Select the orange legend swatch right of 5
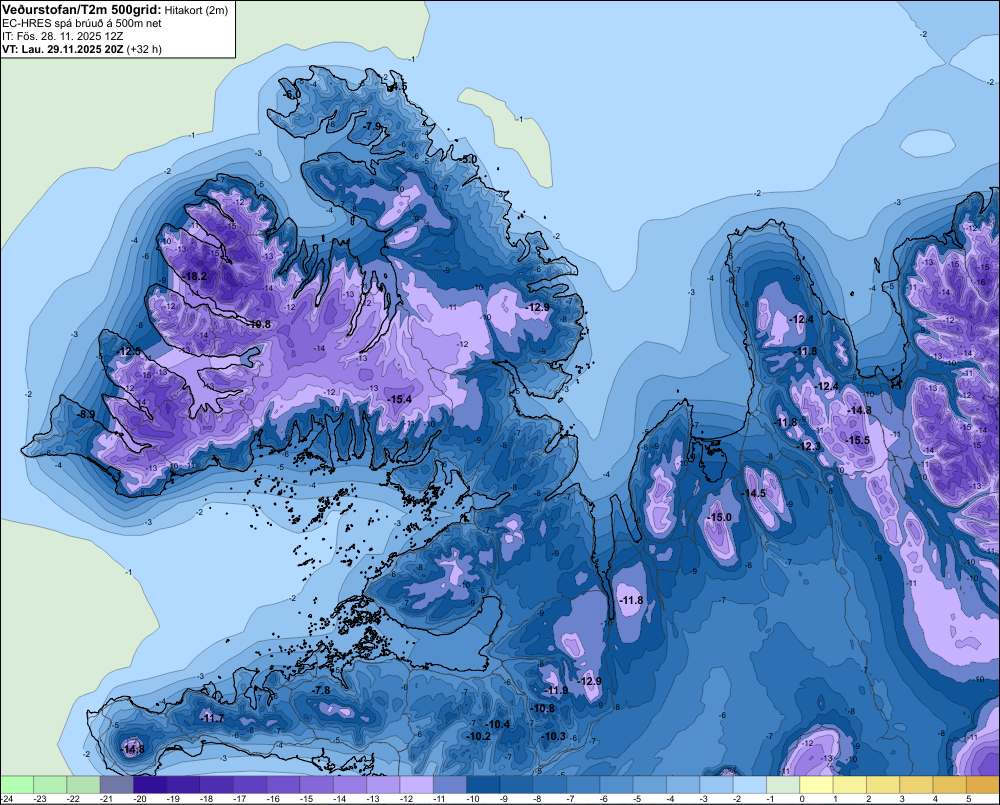This screenshot has width=1000, height=805. click(983, 784)
